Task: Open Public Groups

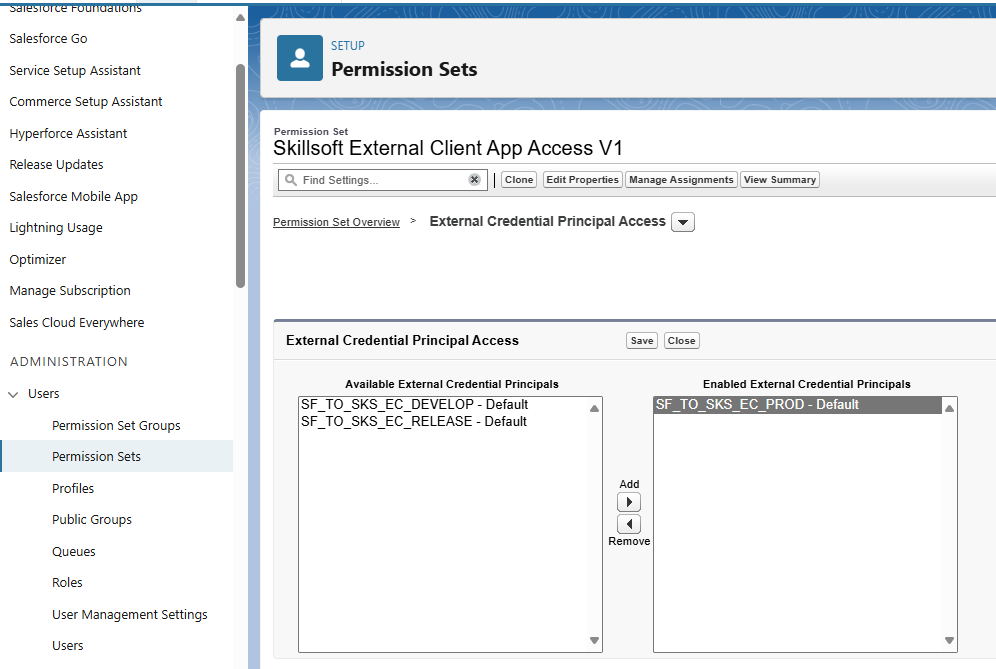Action: [x=92, y=520]
